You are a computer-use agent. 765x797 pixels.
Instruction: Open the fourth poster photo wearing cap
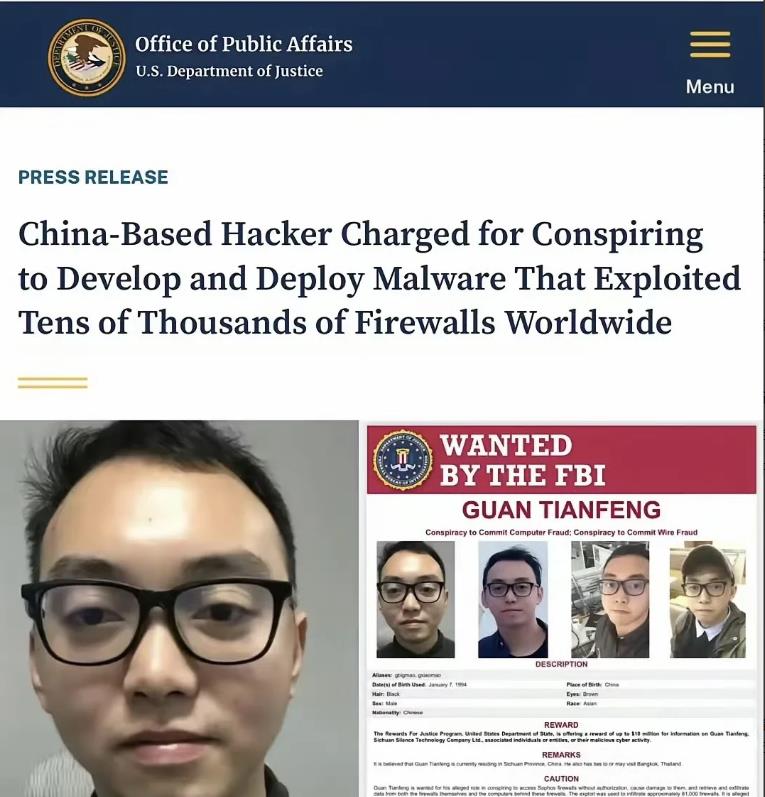pos(708,599)
